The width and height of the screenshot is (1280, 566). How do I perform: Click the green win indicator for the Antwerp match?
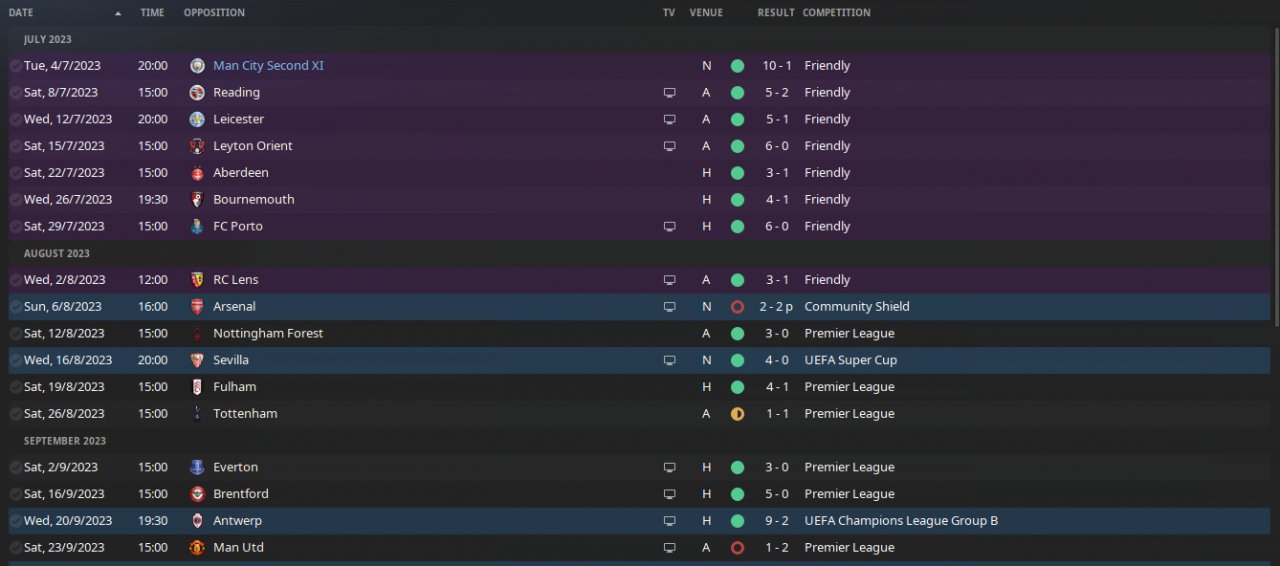point(737,521)
